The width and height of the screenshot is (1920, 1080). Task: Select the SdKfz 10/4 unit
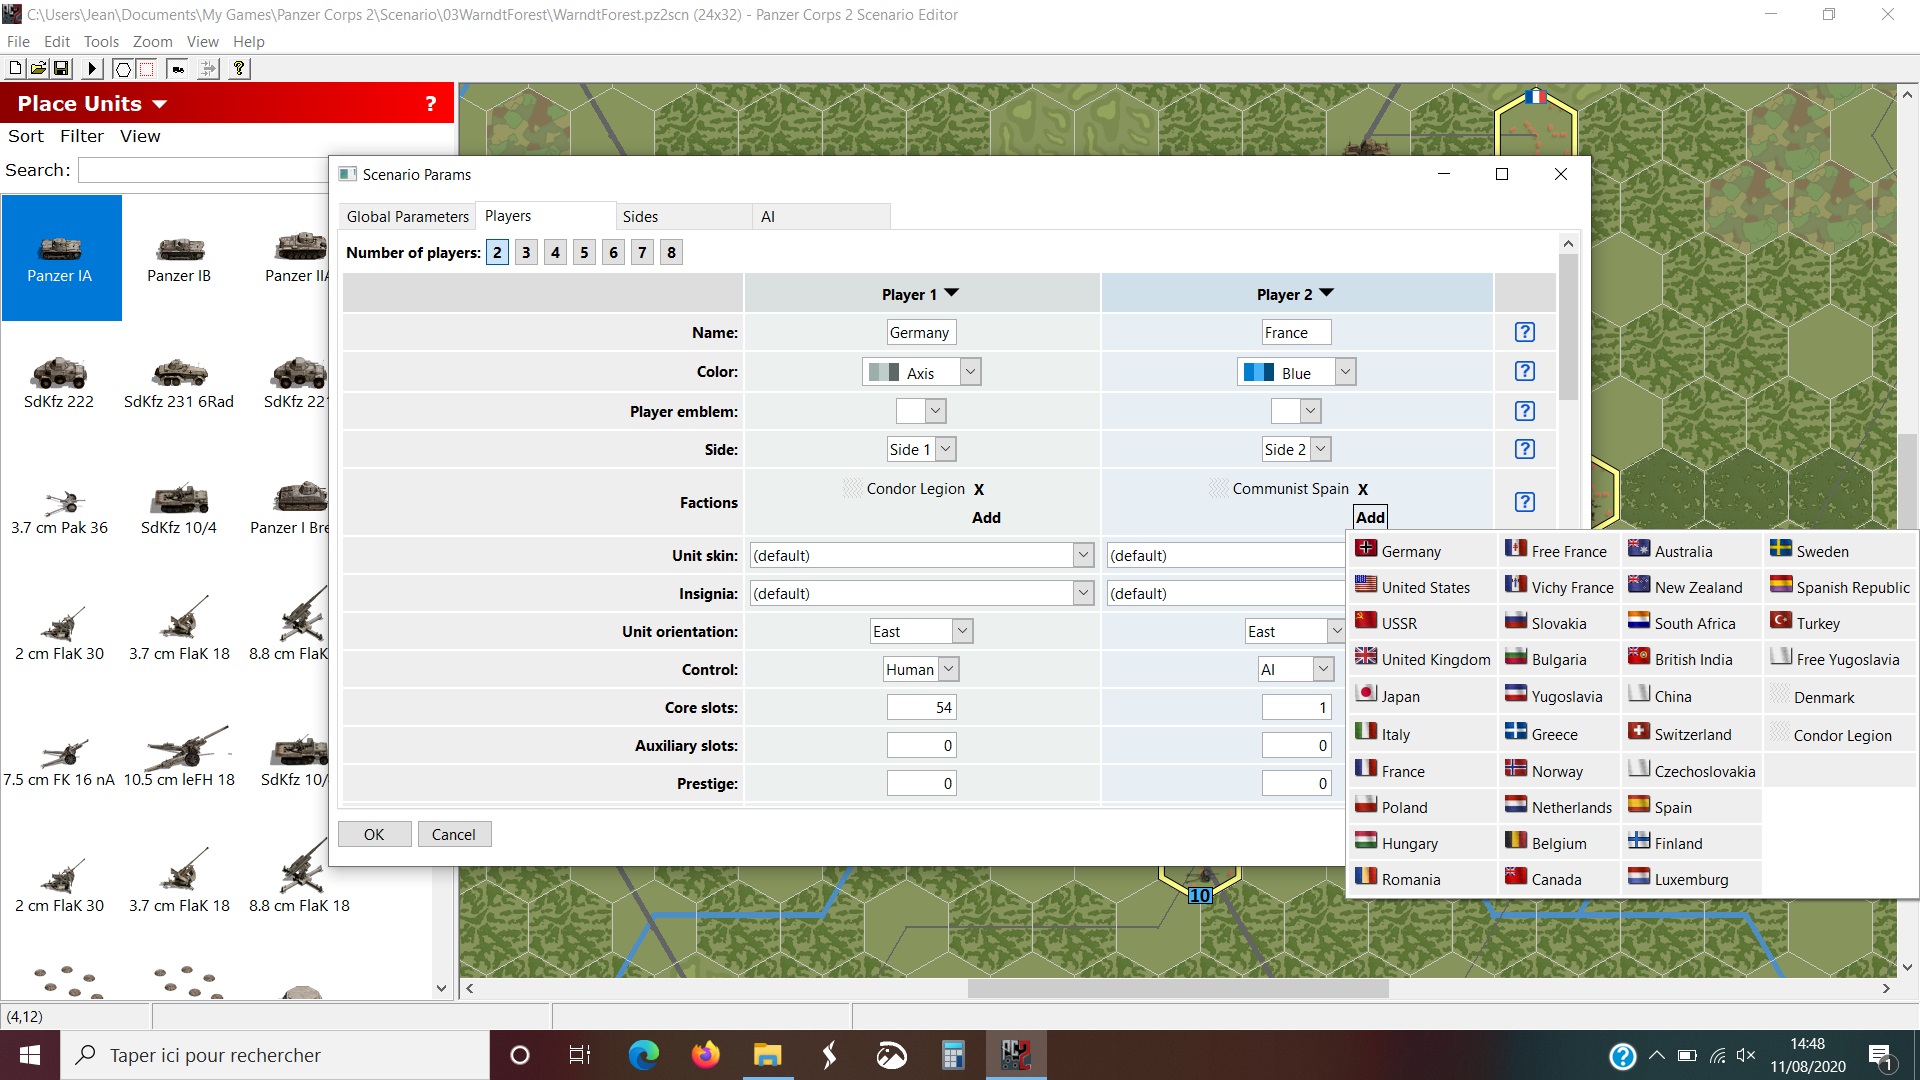click(x=179, y=510)
